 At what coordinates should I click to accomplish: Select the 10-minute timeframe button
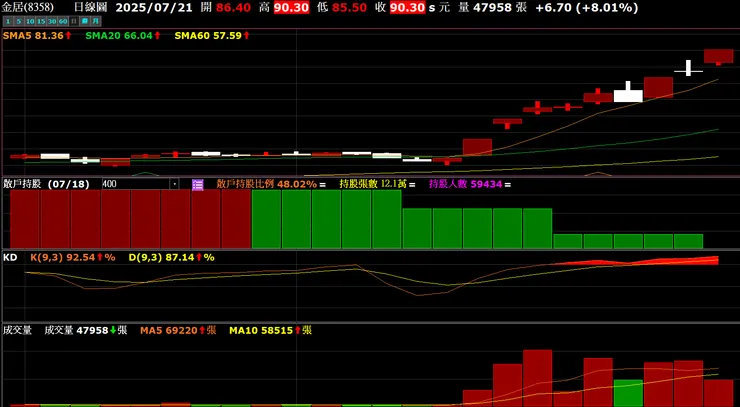coord(30,21)
